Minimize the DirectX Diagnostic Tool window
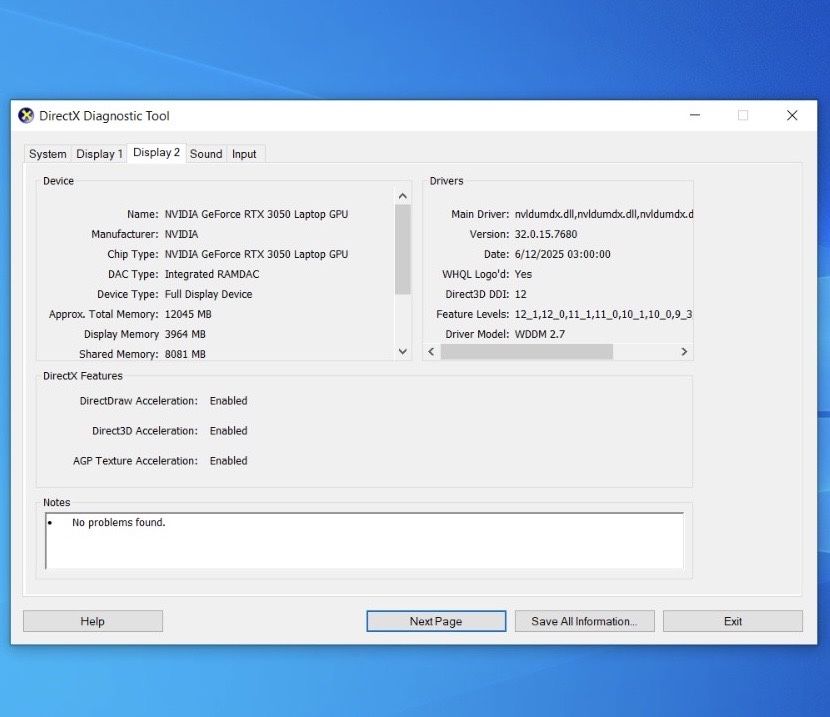 [695, 115]
